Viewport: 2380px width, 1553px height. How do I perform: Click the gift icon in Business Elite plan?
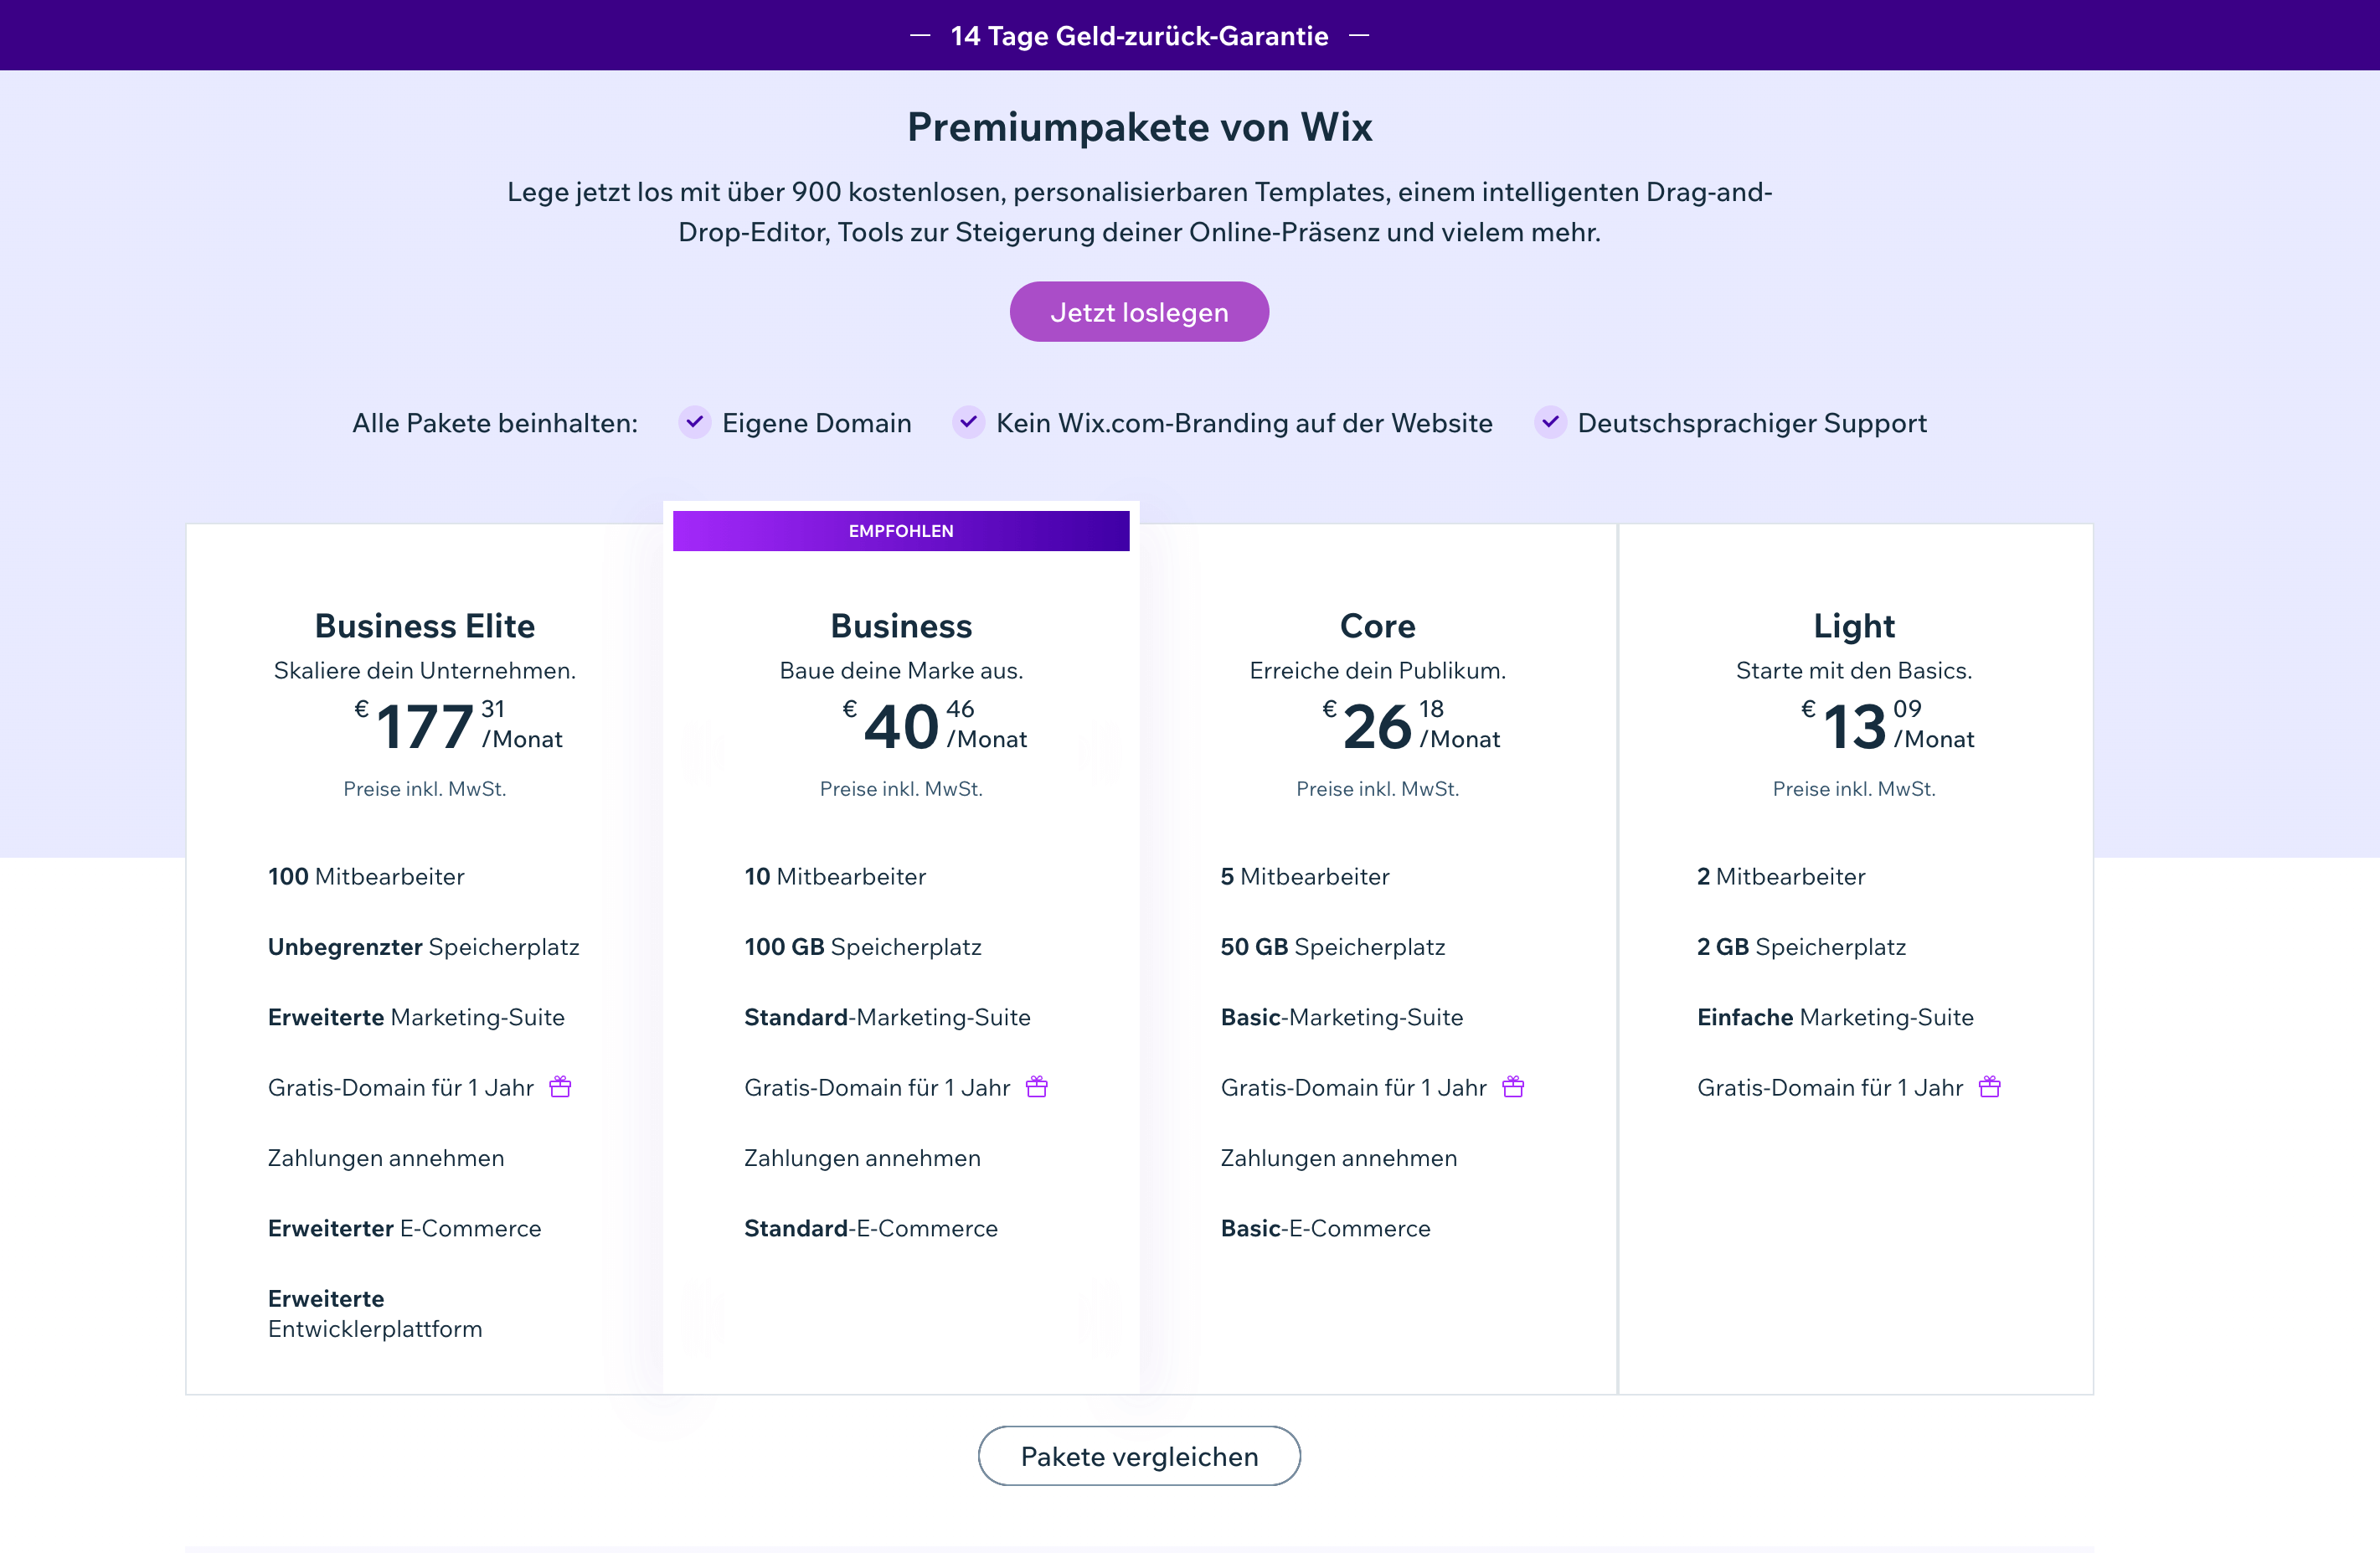560,1087
